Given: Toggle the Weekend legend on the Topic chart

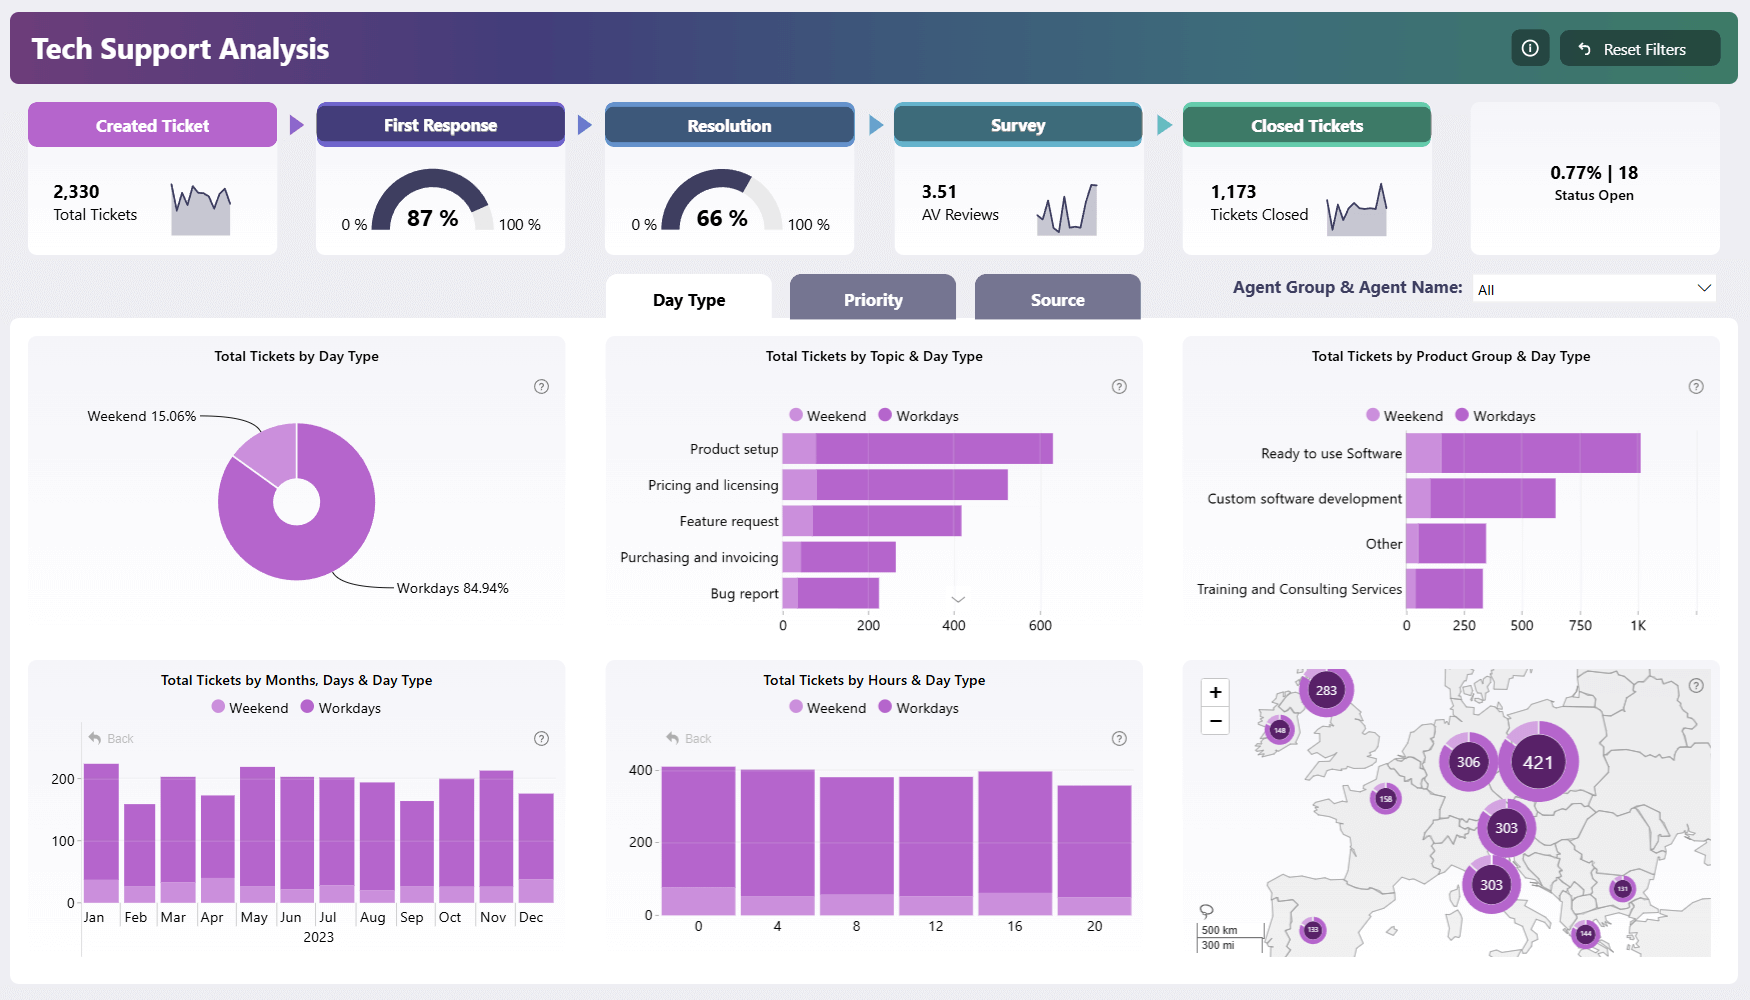Looking at the screenshot, I should point(828,415).
